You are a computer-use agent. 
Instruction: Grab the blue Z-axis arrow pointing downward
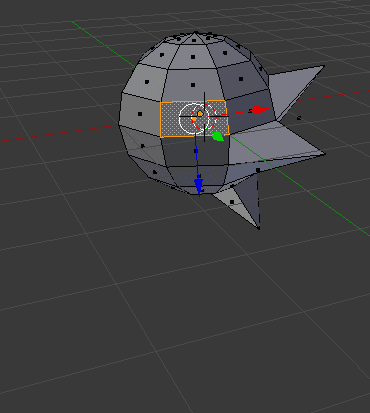(x=199, y=186)
